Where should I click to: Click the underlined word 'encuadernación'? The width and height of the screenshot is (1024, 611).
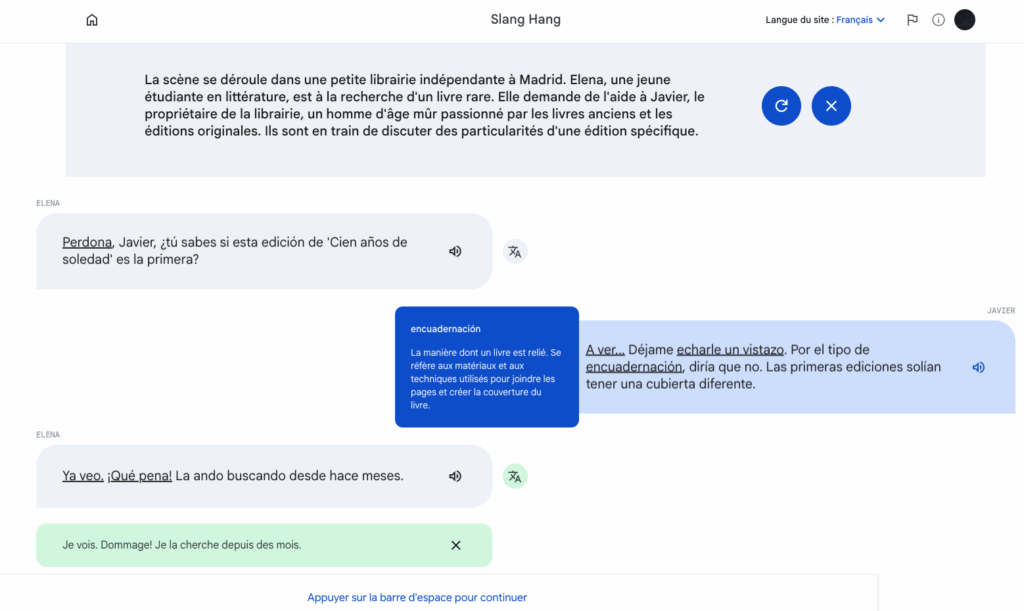(634, 367)
